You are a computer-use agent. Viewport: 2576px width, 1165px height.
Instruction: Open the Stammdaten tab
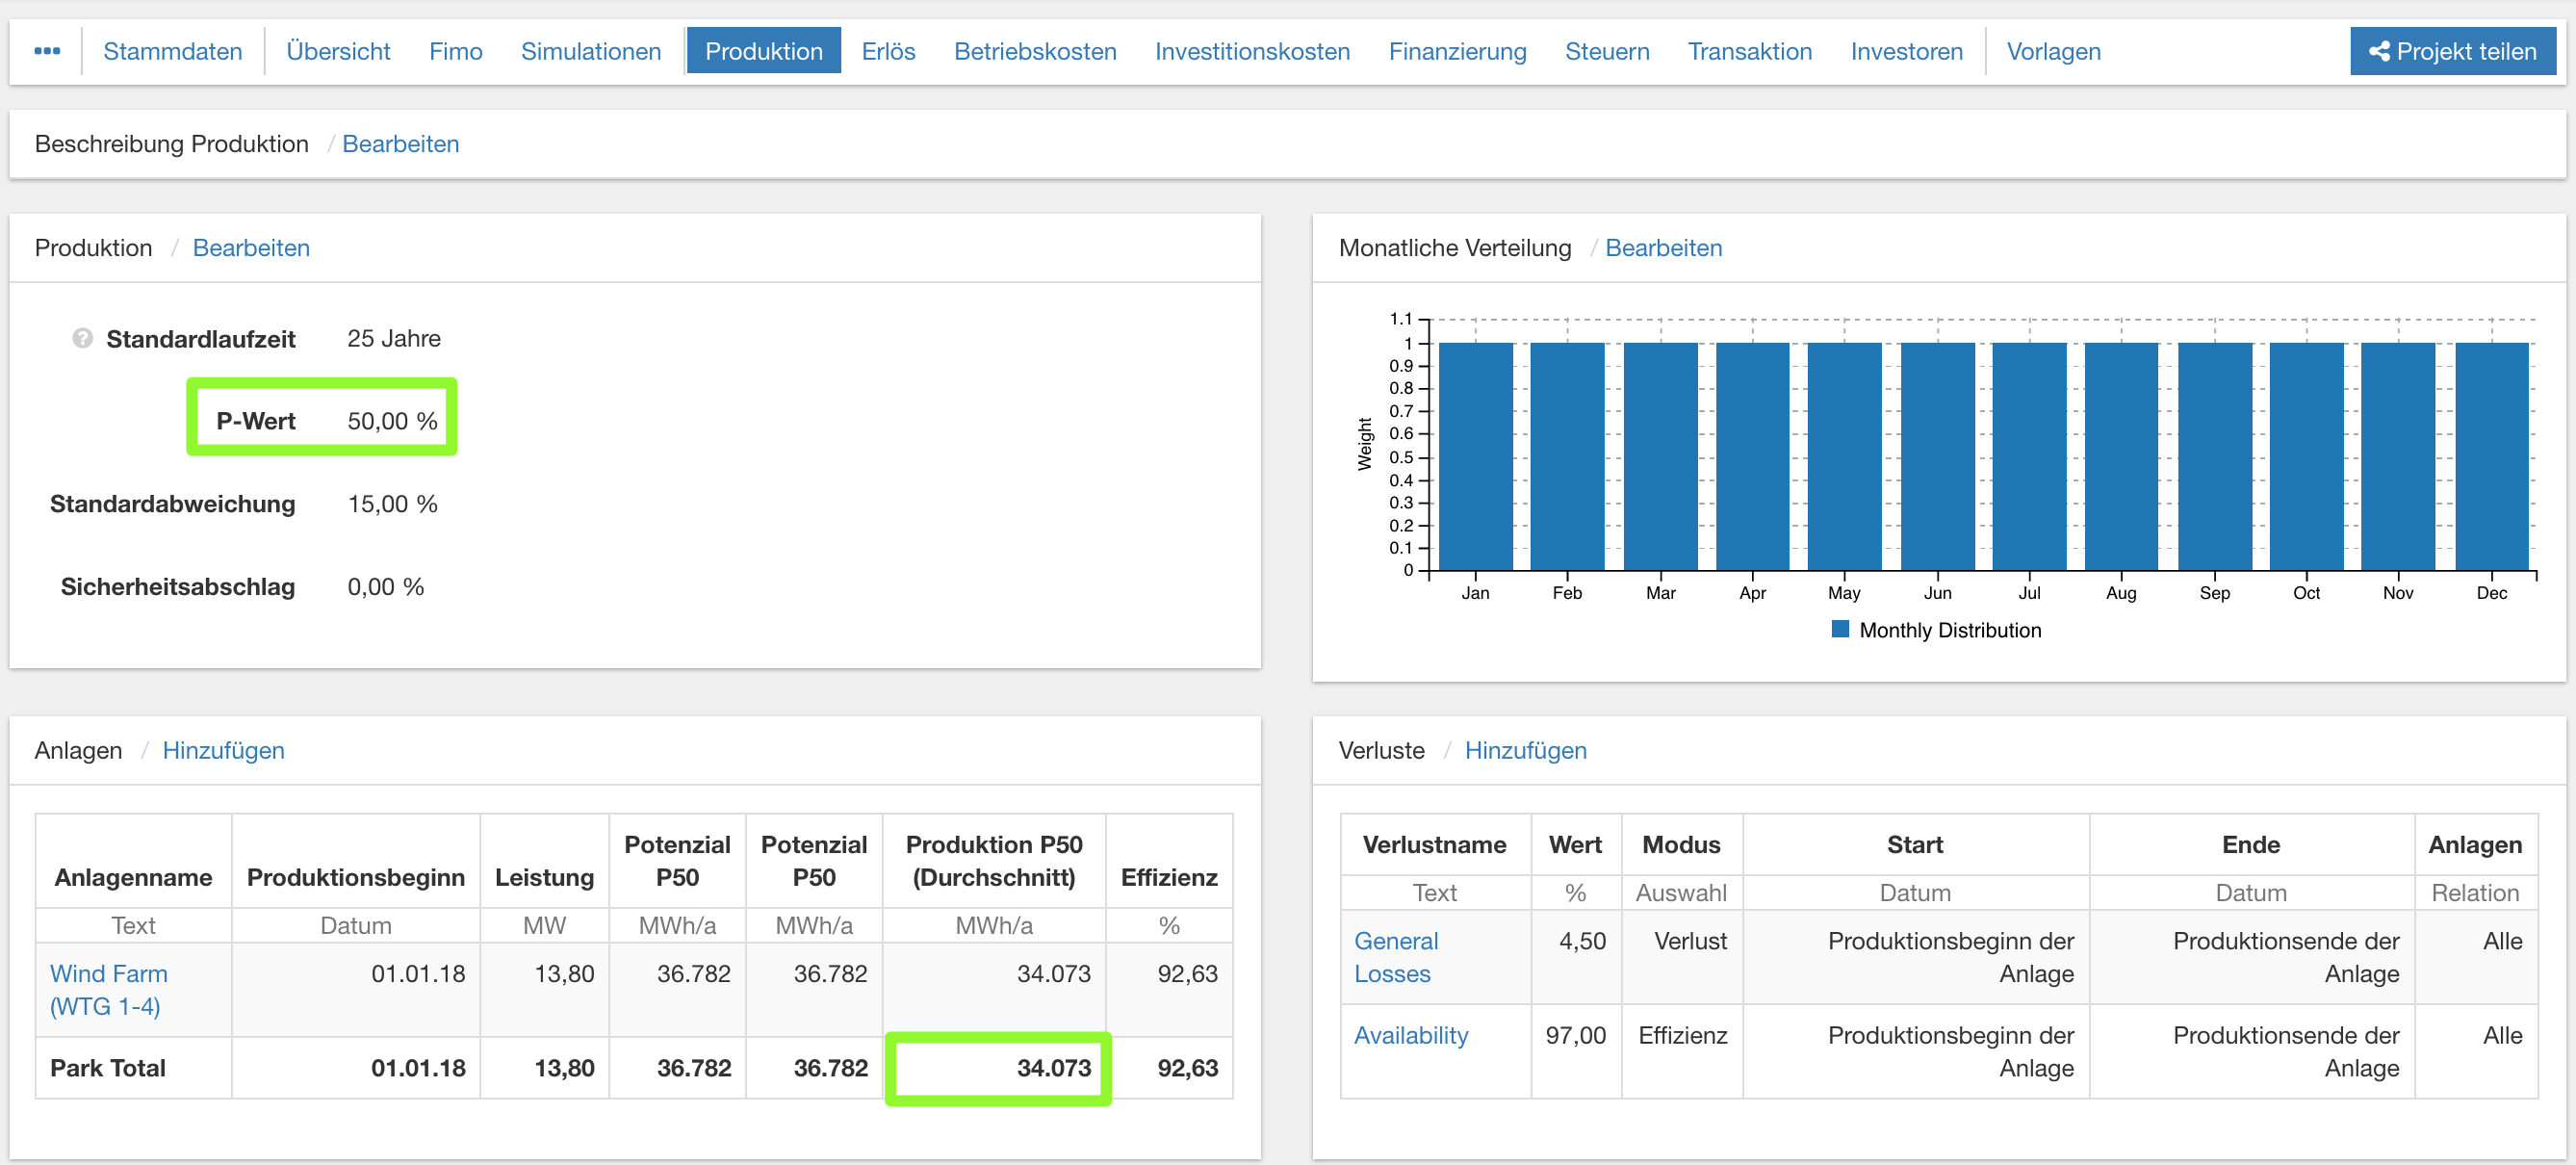pos(172,51)
